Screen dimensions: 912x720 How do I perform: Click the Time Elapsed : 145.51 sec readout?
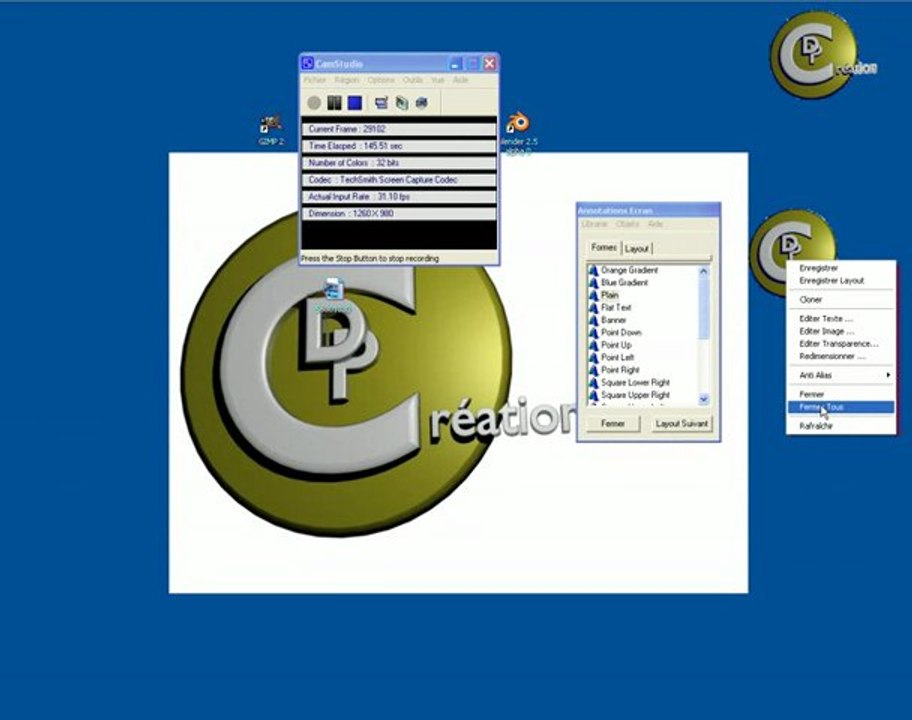click(x=399, y=146)
